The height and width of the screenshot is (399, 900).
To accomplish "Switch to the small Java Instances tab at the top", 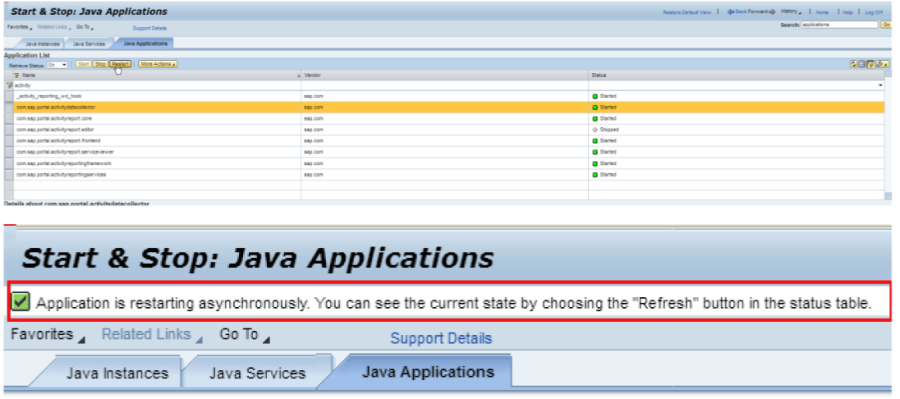I will click(x=42, y=44).
